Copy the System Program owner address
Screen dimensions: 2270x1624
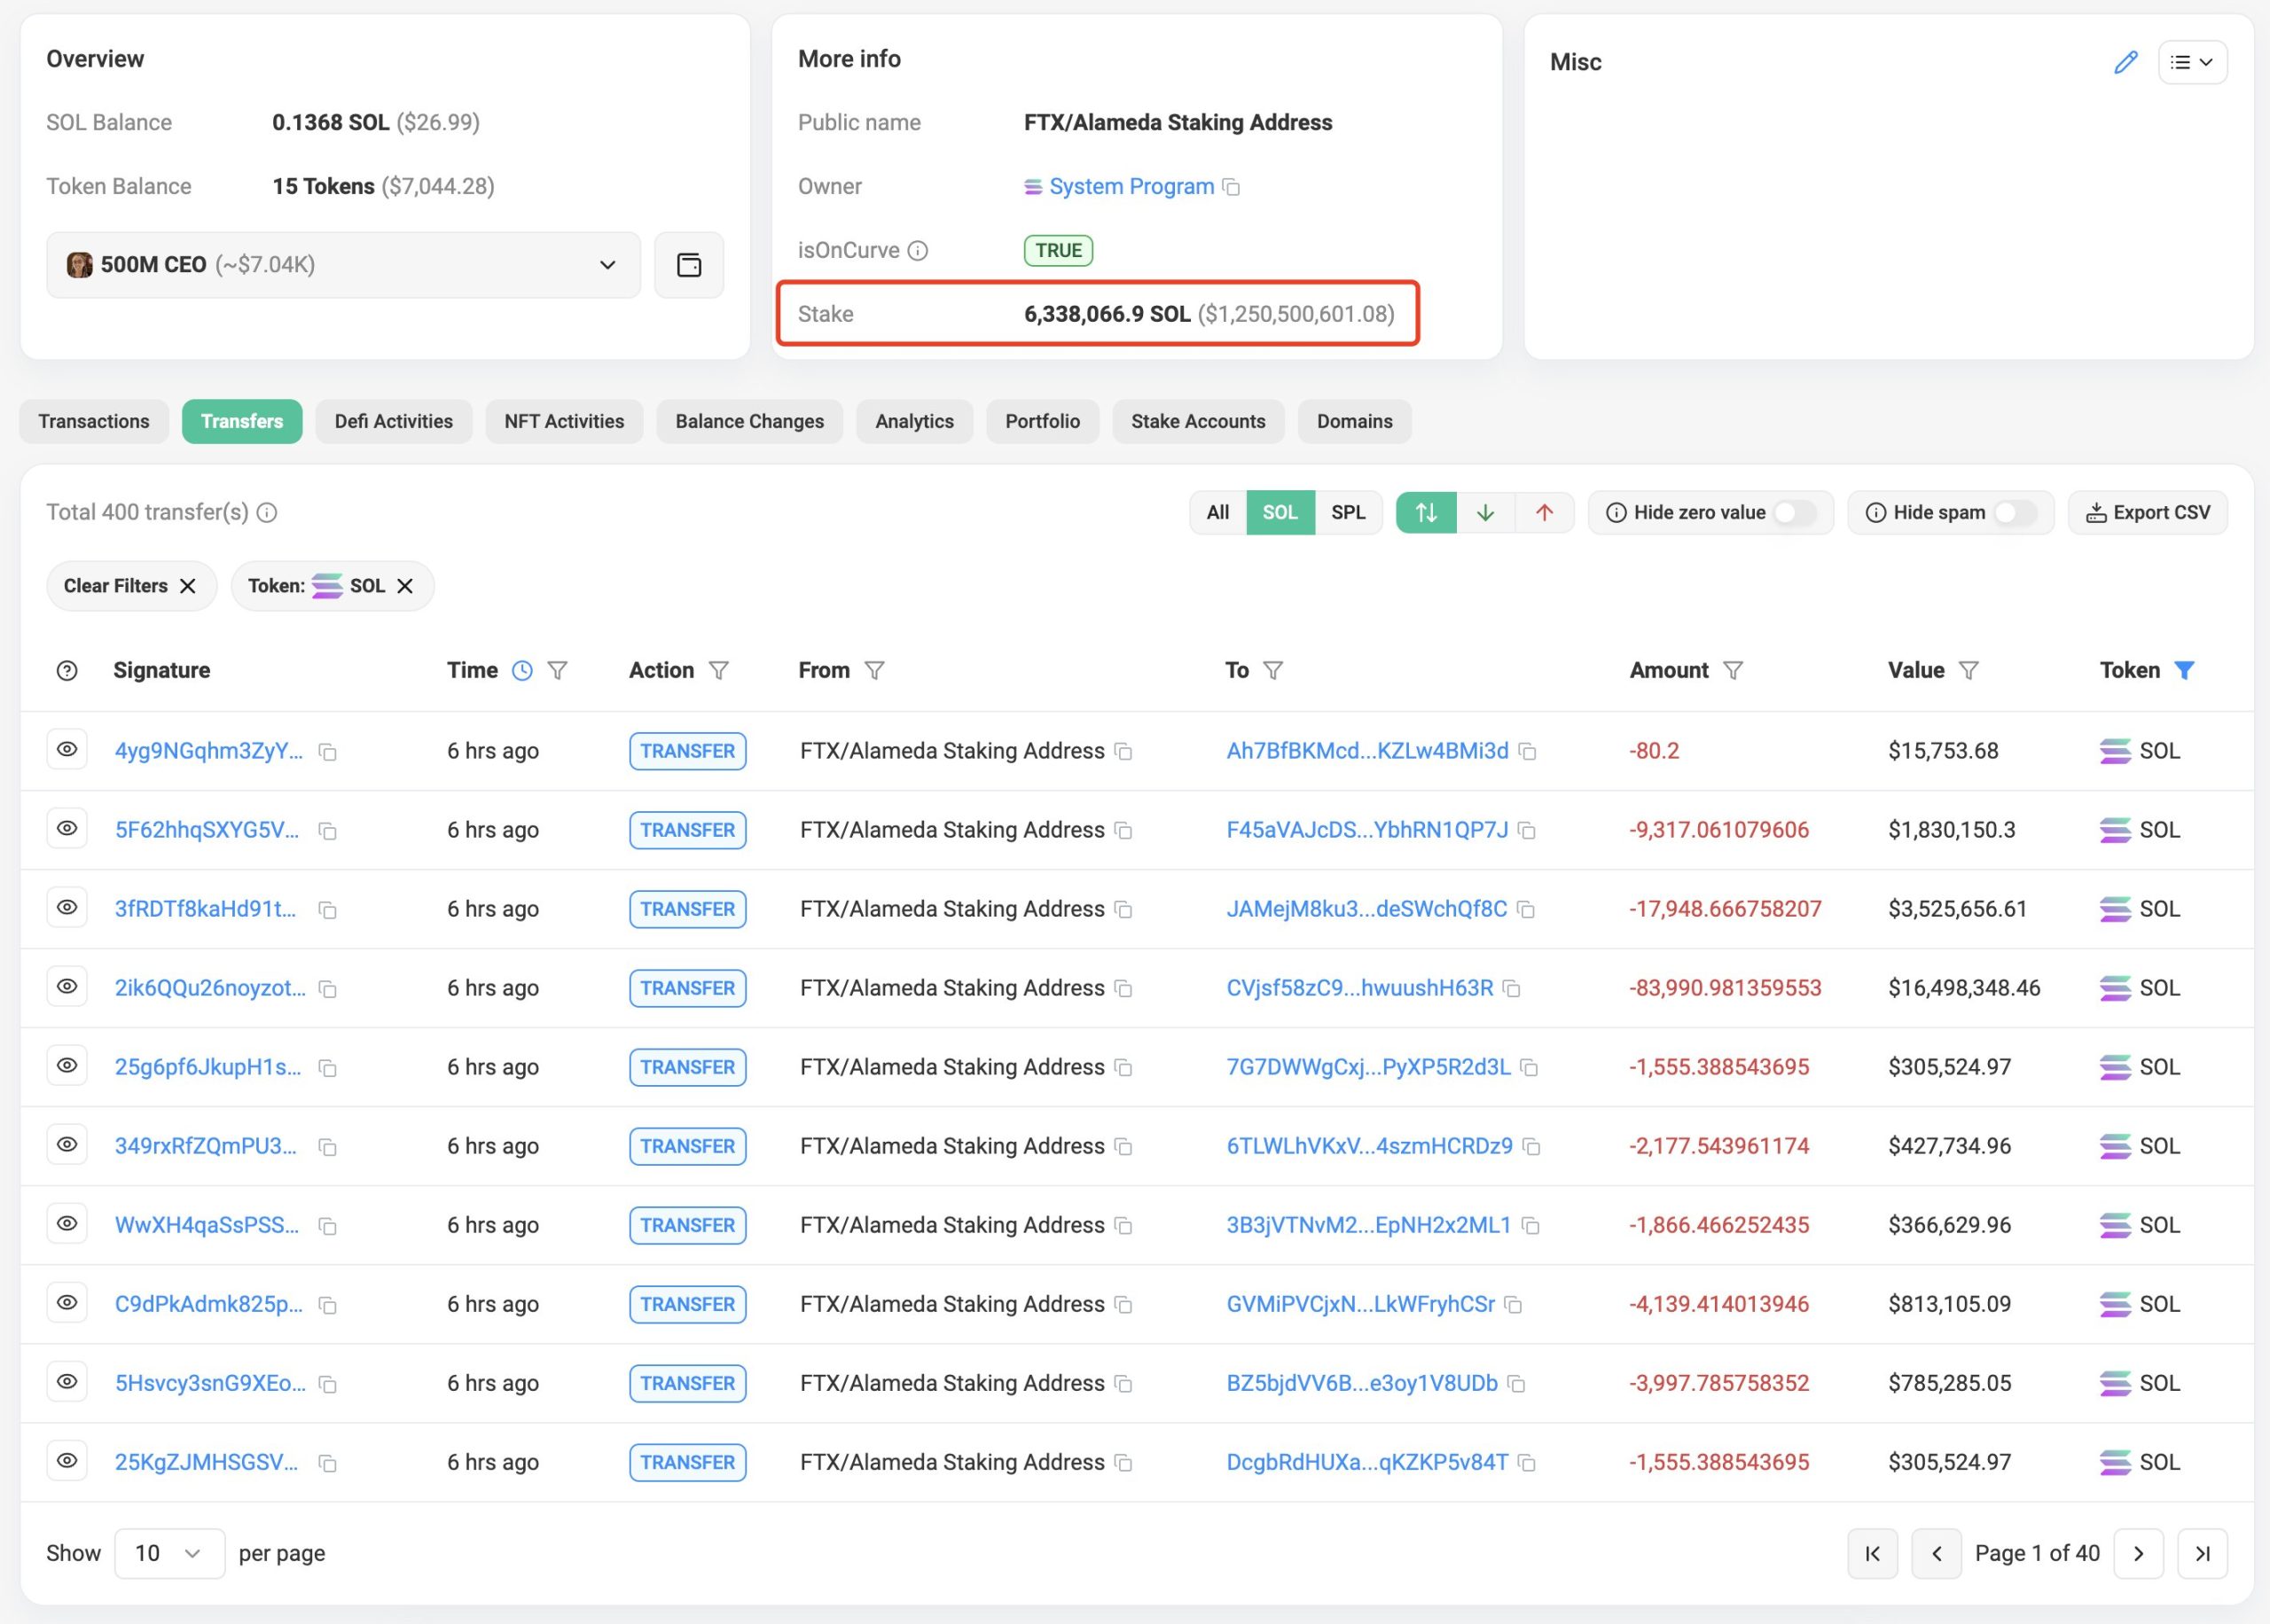(x=1232, y=187)
